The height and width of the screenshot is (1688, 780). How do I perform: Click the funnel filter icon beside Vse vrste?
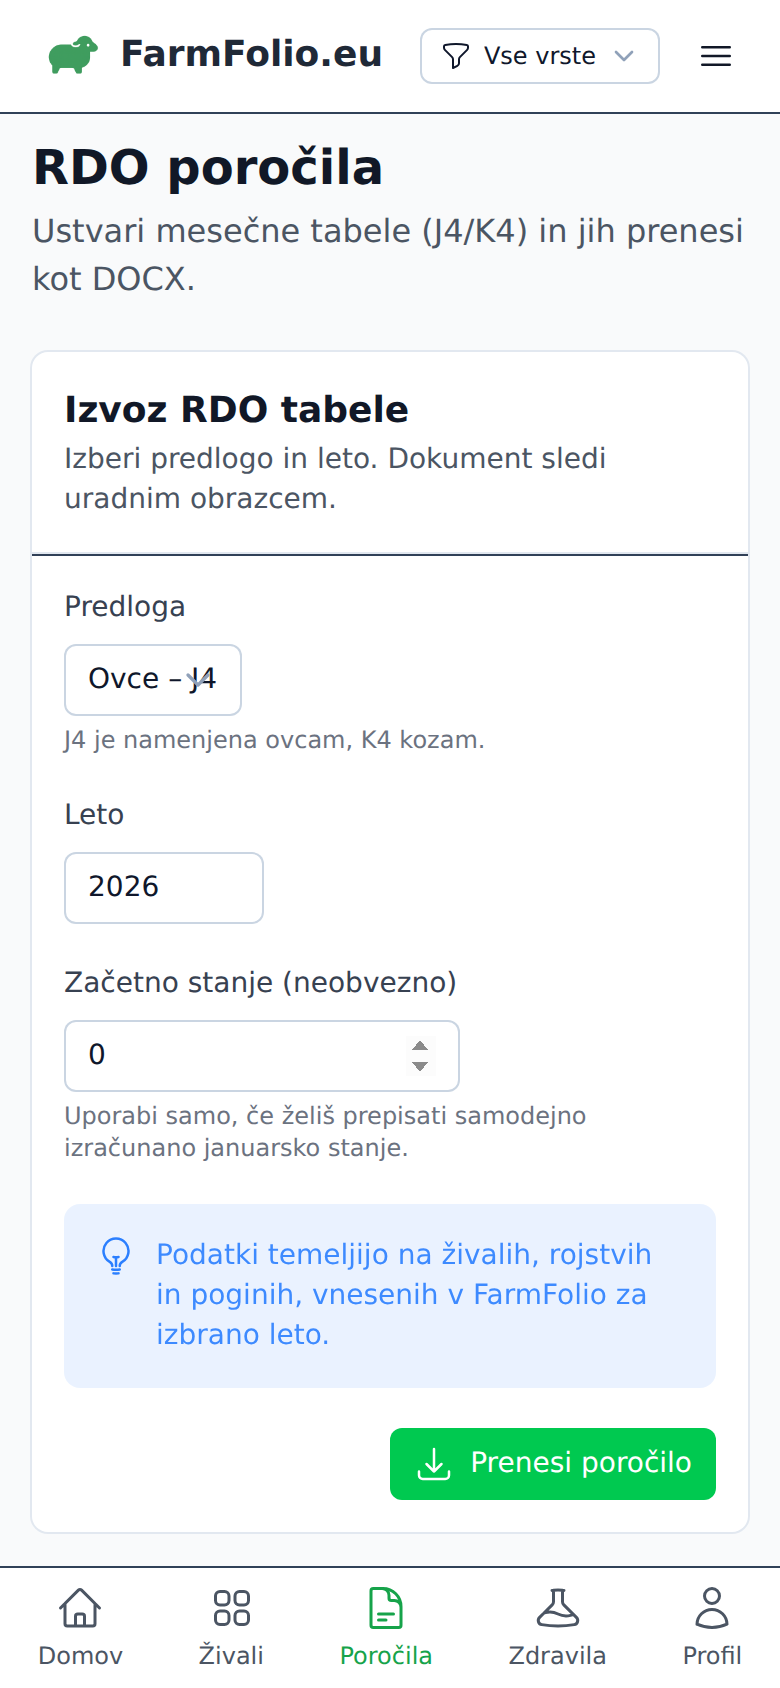456,56
